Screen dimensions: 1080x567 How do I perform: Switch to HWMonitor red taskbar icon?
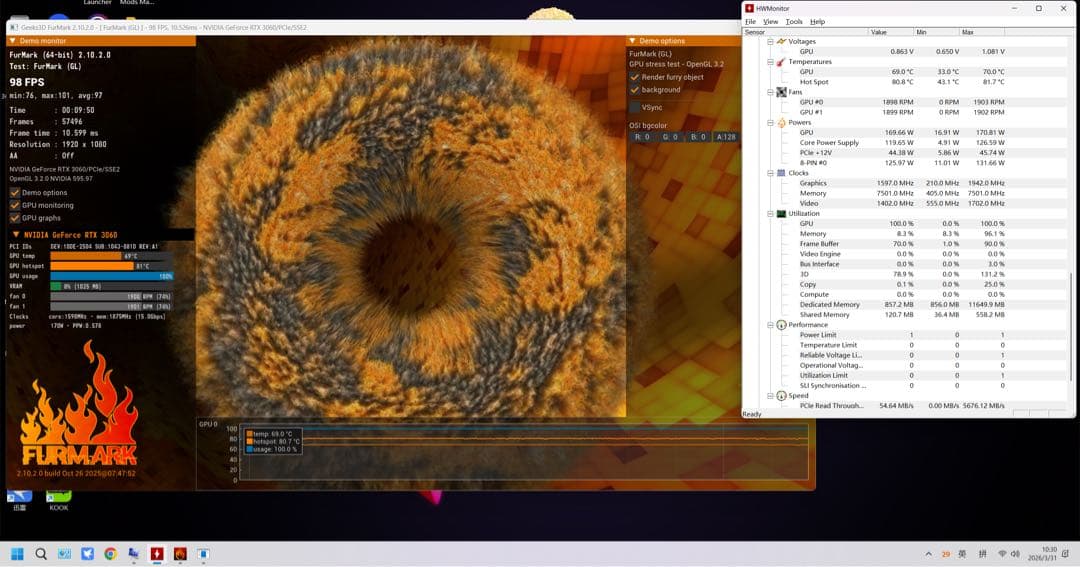tap(157, 554)
